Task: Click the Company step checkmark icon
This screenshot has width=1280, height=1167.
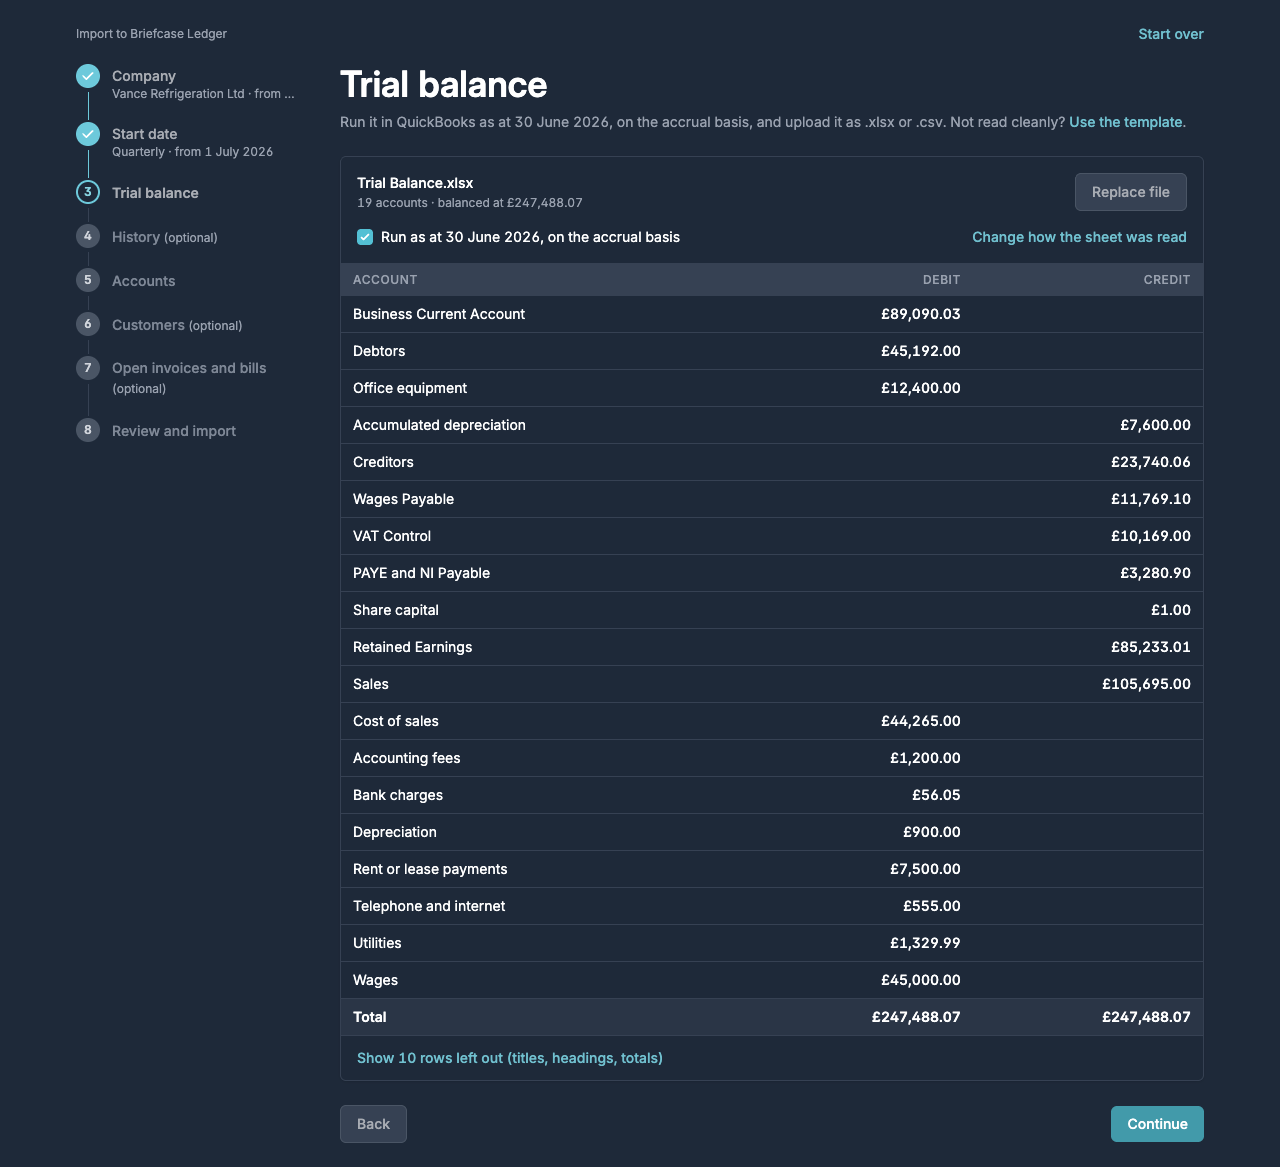Action: click(88, 76)
